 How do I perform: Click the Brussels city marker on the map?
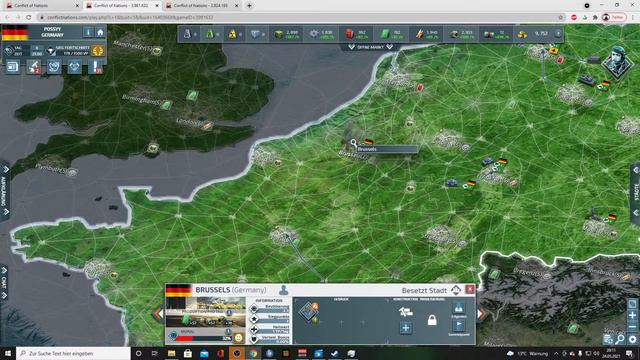tap(353, 143)
